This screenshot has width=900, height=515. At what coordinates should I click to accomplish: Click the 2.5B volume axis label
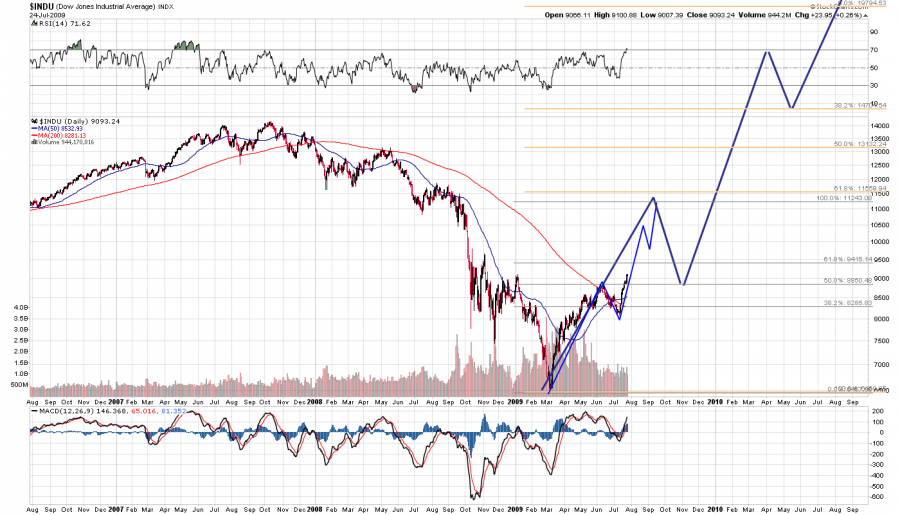click(x=20, y=340)
